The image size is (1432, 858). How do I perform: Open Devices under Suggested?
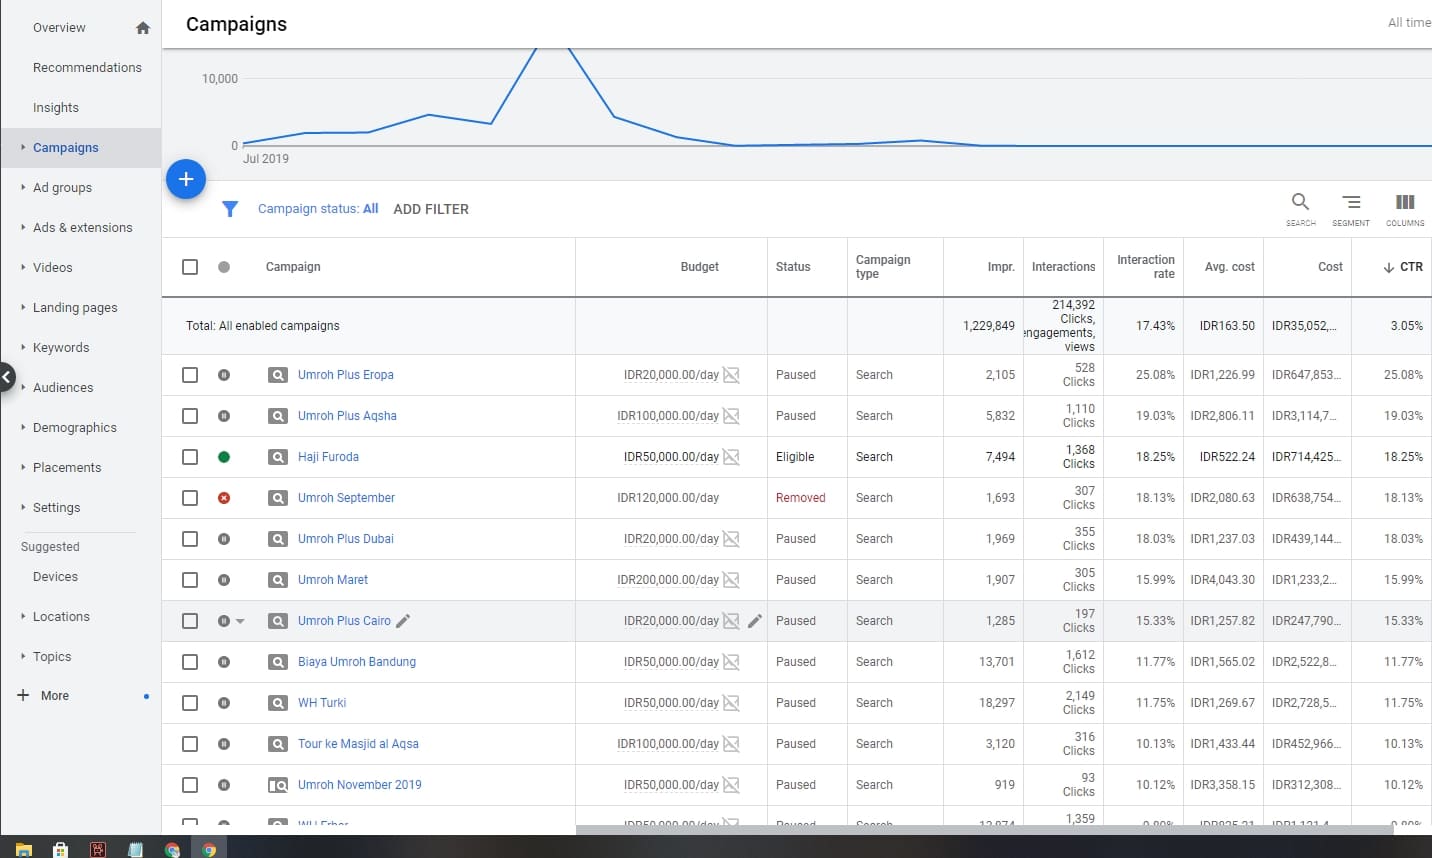point(55,577)
